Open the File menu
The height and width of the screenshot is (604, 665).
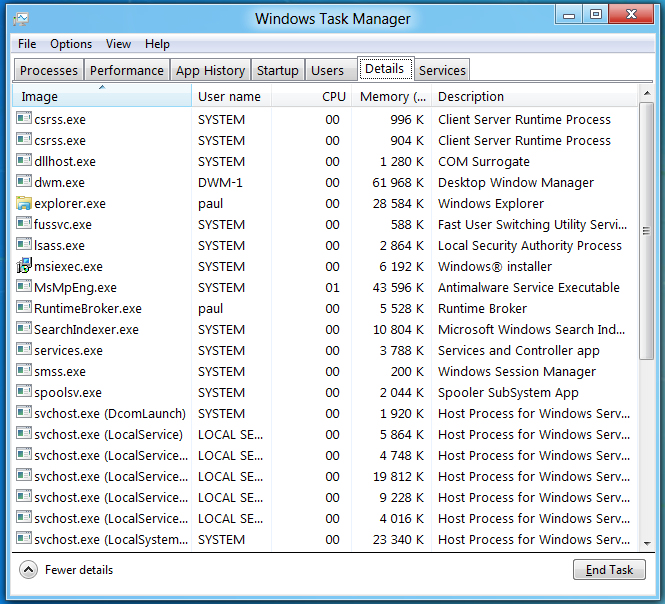tap(27, 44)
